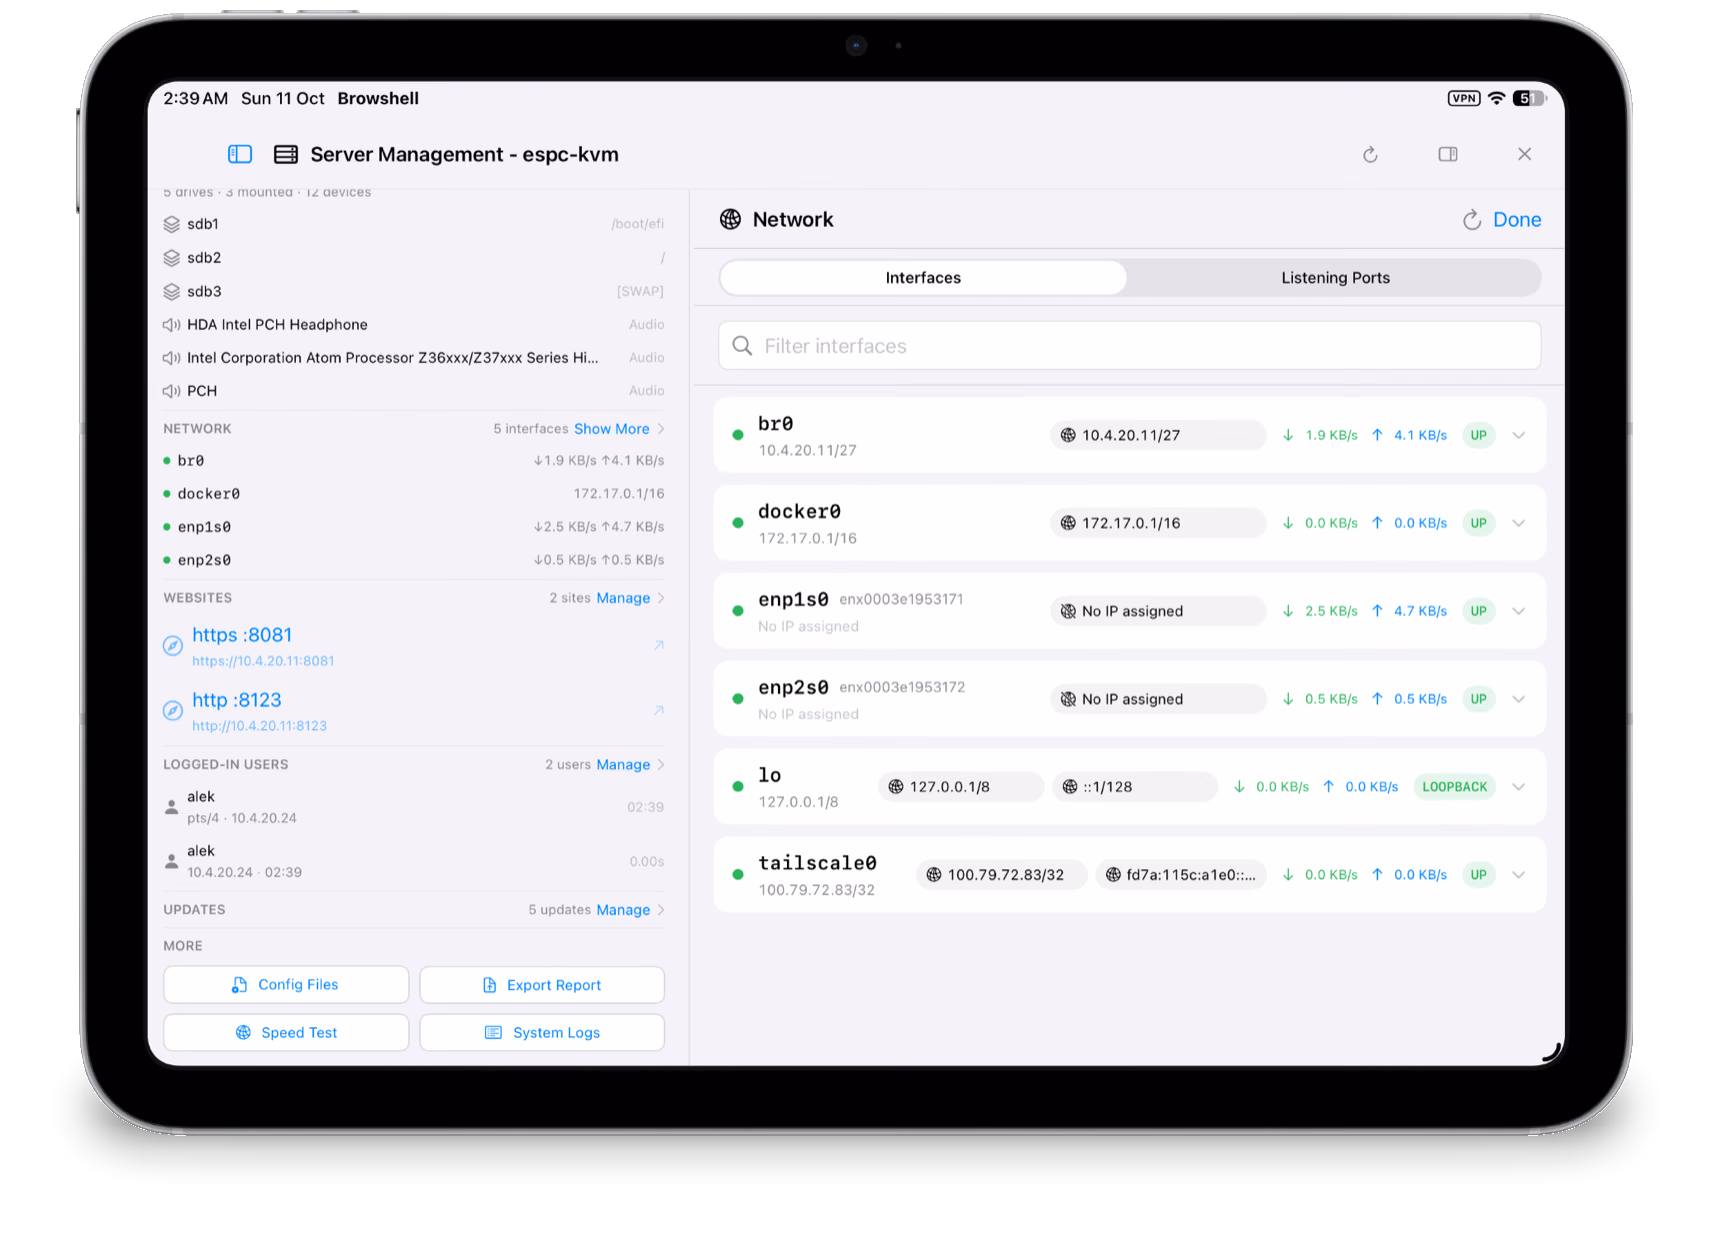The width and height of the screenshot is (1712, 1249).
Task: Select the enp1s0 row in sidebar
Action: tap(414, 527)
